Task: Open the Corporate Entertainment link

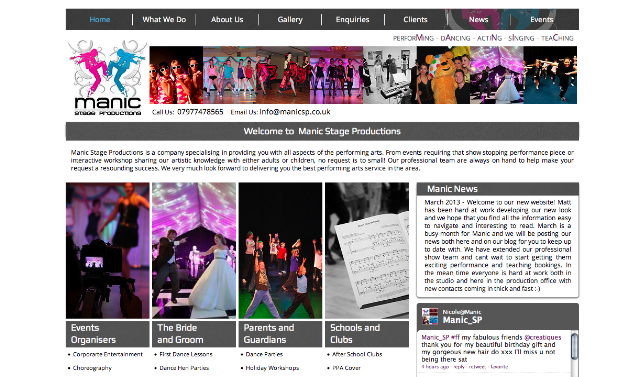Action: pyautogui.click(x=108, y=354)
